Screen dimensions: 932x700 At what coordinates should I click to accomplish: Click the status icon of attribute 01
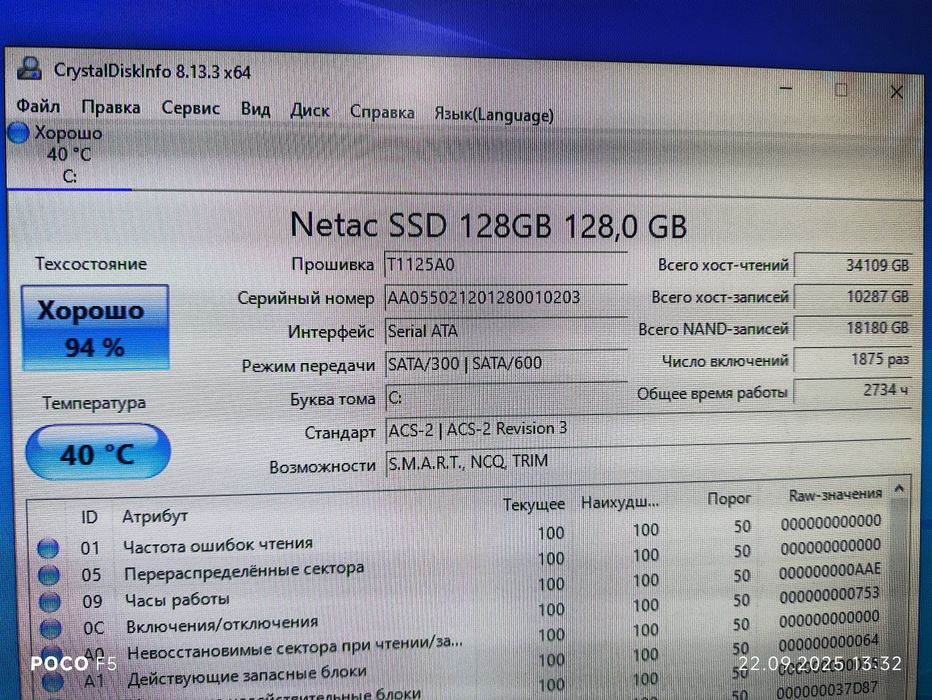click(x=48, y=548)
